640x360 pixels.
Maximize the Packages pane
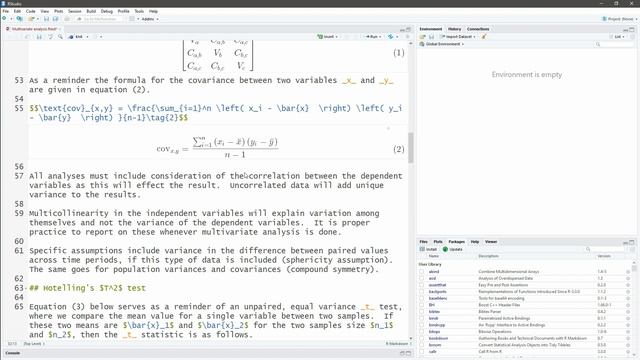coord(632,242)
